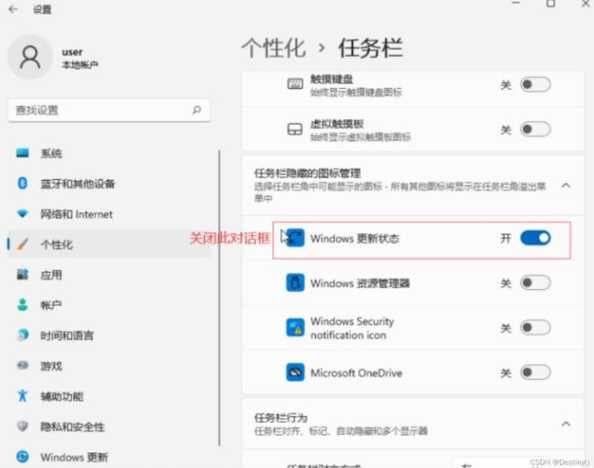
Task: Click the 触摸键盘 label
Action: coord(331,79)
